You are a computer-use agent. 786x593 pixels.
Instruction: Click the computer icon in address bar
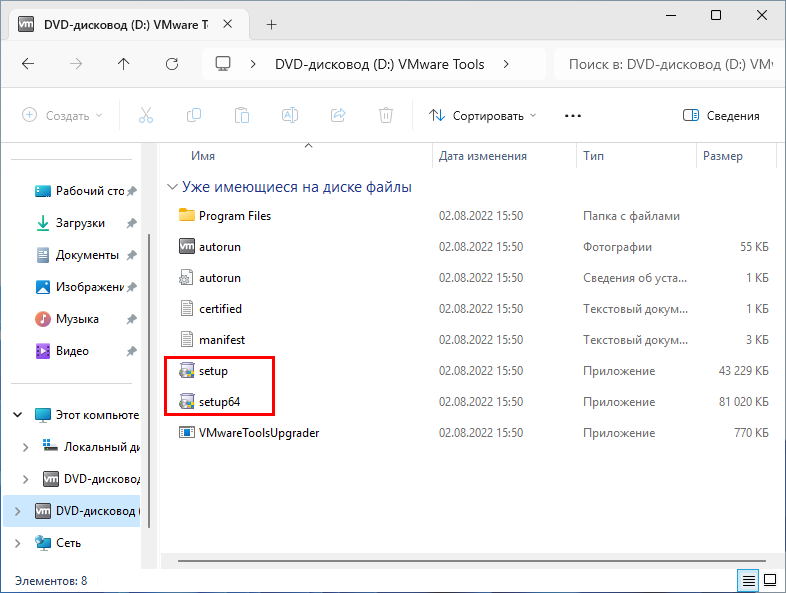(223, 64)
